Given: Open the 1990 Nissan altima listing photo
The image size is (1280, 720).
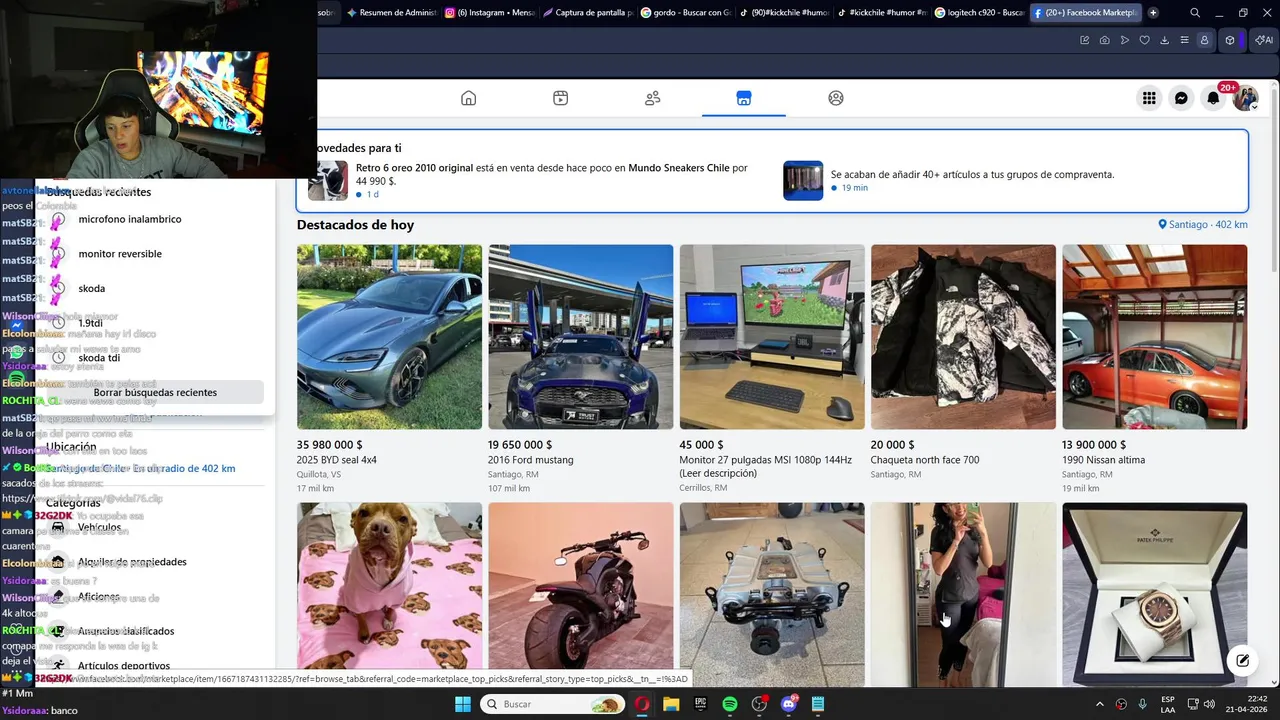Looking at the screenshot, I should tap(1155, 337).
